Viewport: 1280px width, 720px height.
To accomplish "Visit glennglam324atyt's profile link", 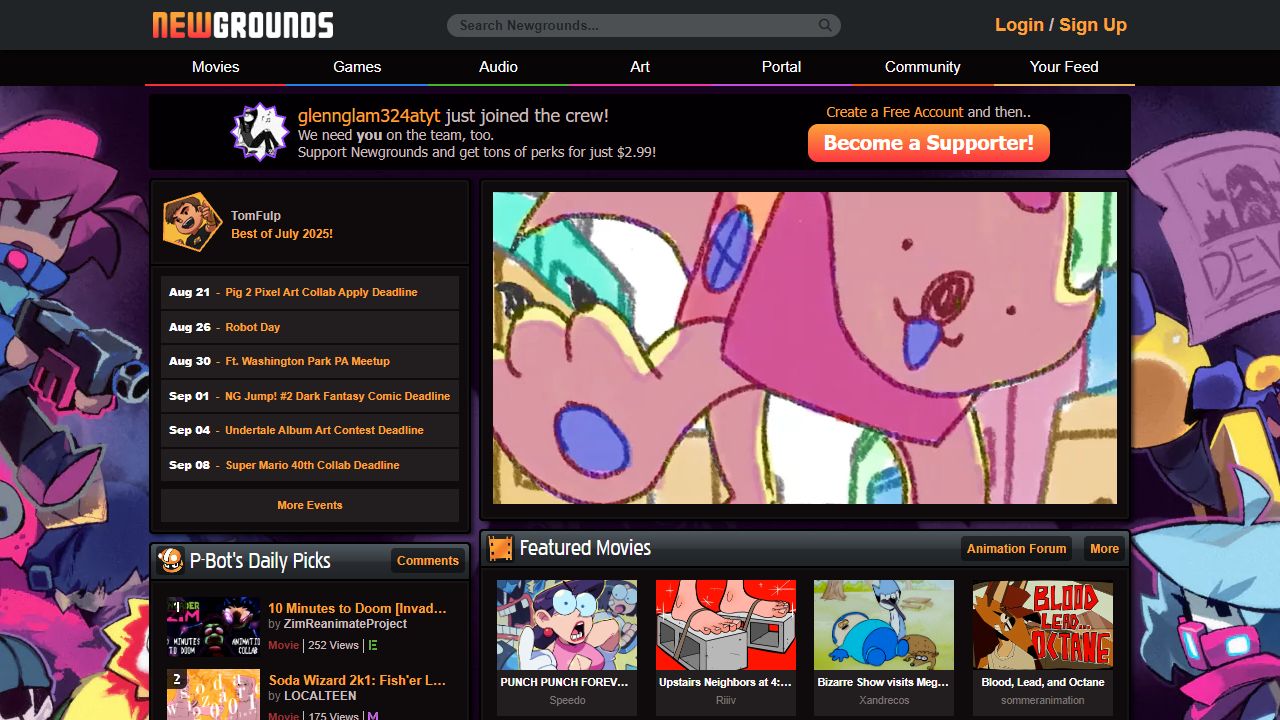I will [x=369, y=116].
